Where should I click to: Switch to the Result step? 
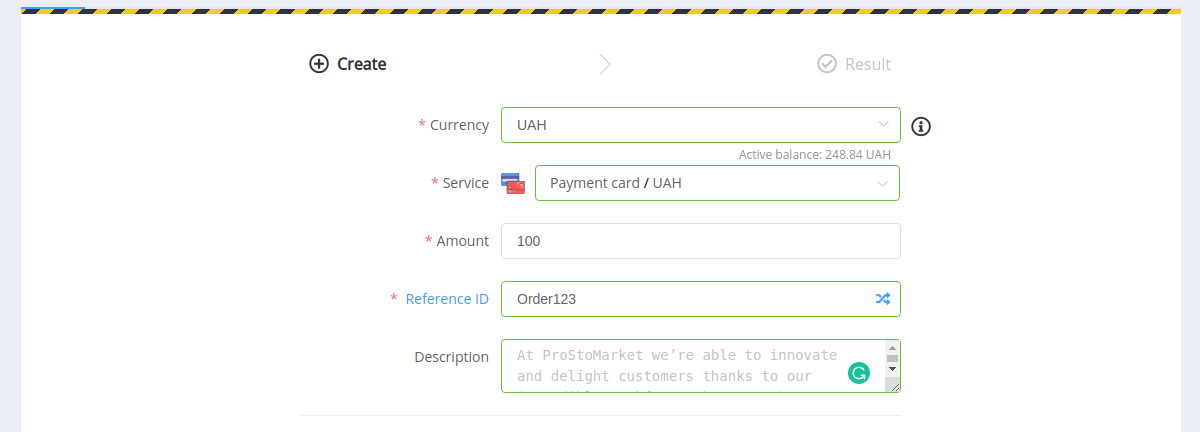pos(854,64)
